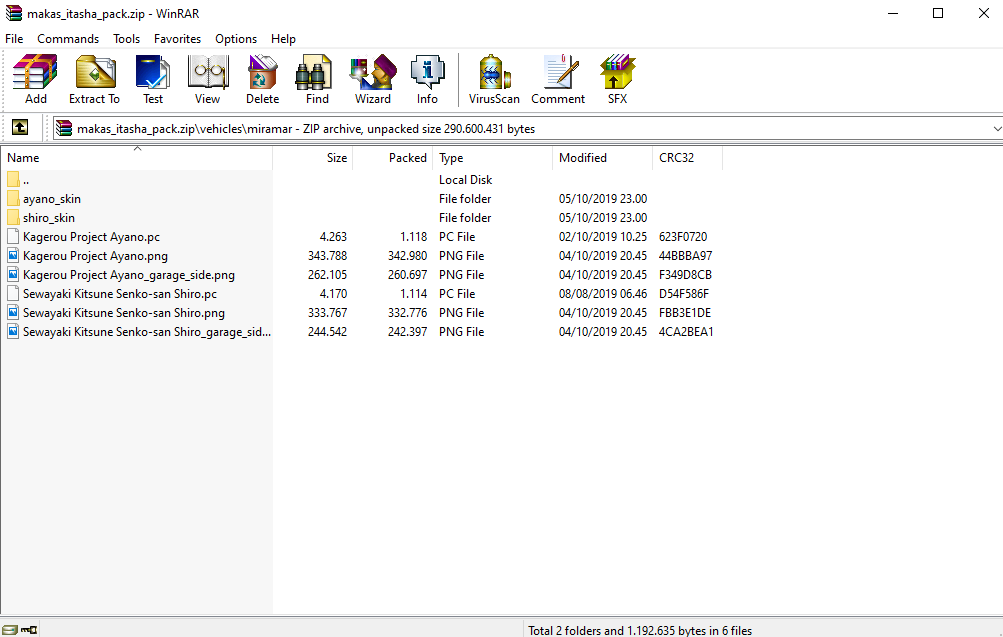Viewport: 1003px width, 637px height.
Task: Convert archive with SFX tool
Action: (x=617, y=72)
